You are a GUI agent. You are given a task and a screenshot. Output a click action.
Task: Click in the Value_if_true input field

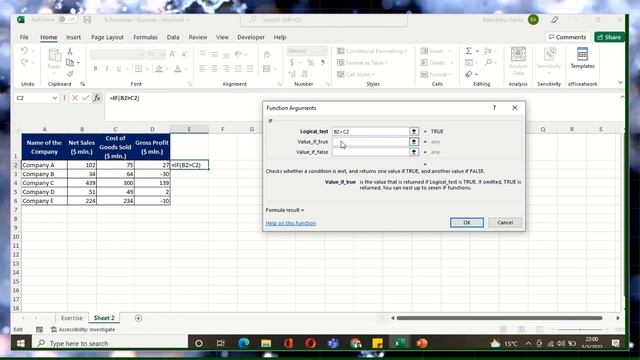click(x=371, y=142)
